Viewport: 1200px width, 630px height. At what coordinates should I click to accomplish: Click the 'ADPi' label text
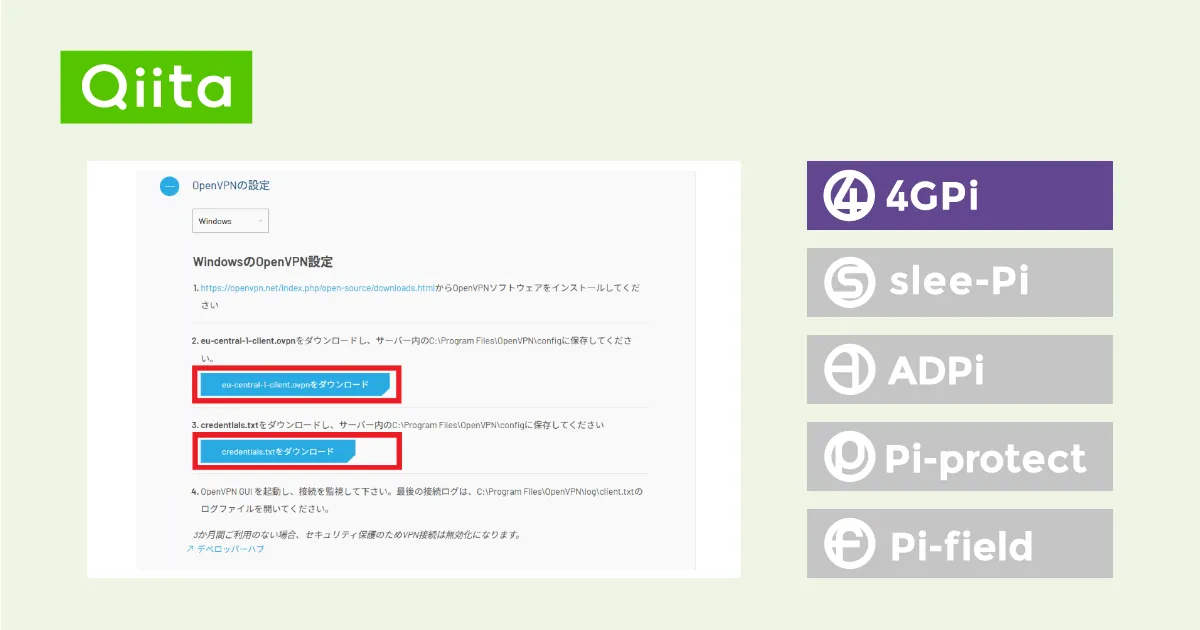pyautogui.click(x=936, y=371)
